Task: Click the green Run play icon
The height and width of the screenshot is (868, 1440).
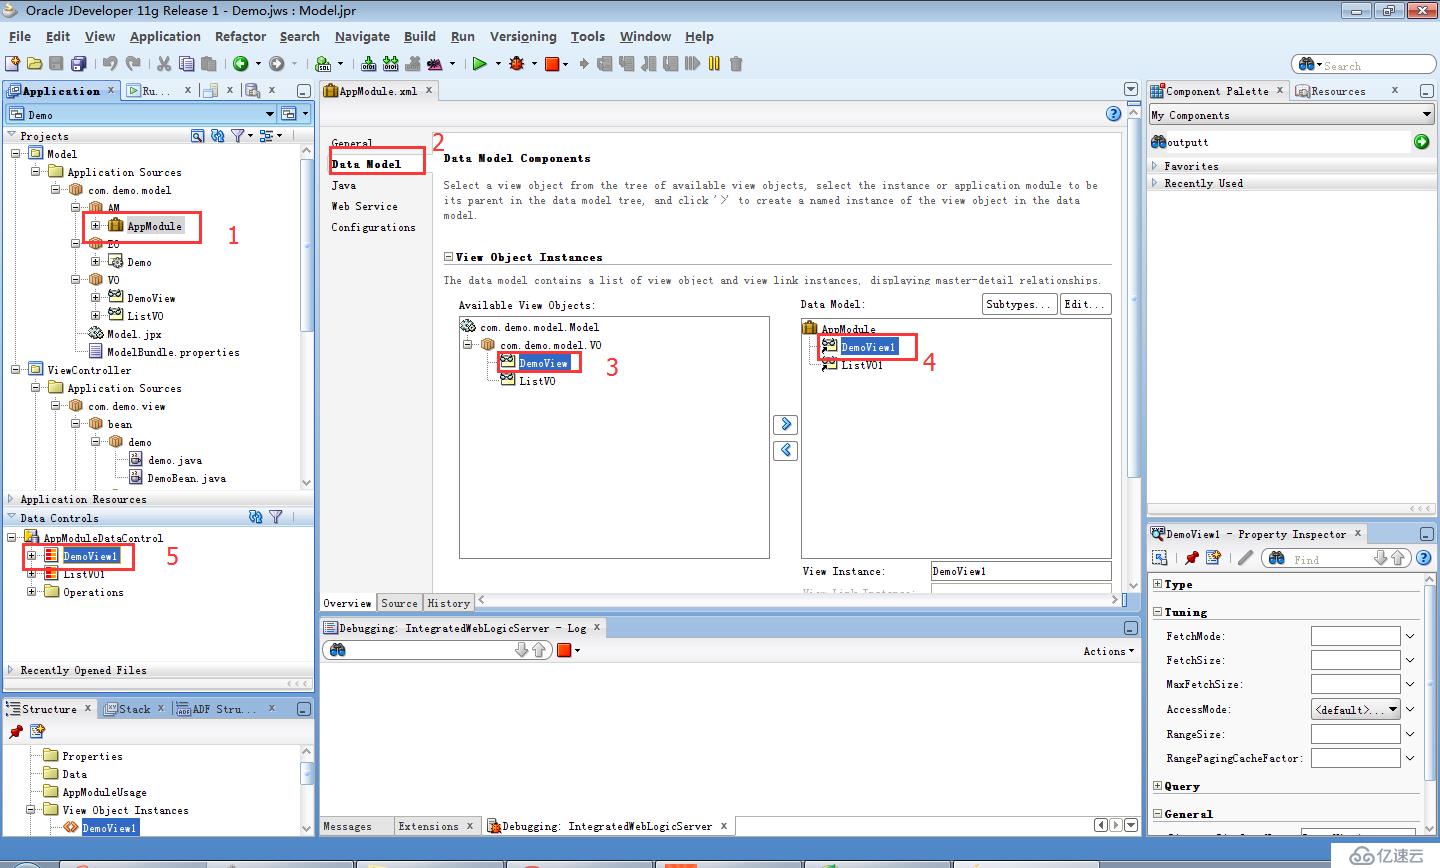Action: [479, 64]
